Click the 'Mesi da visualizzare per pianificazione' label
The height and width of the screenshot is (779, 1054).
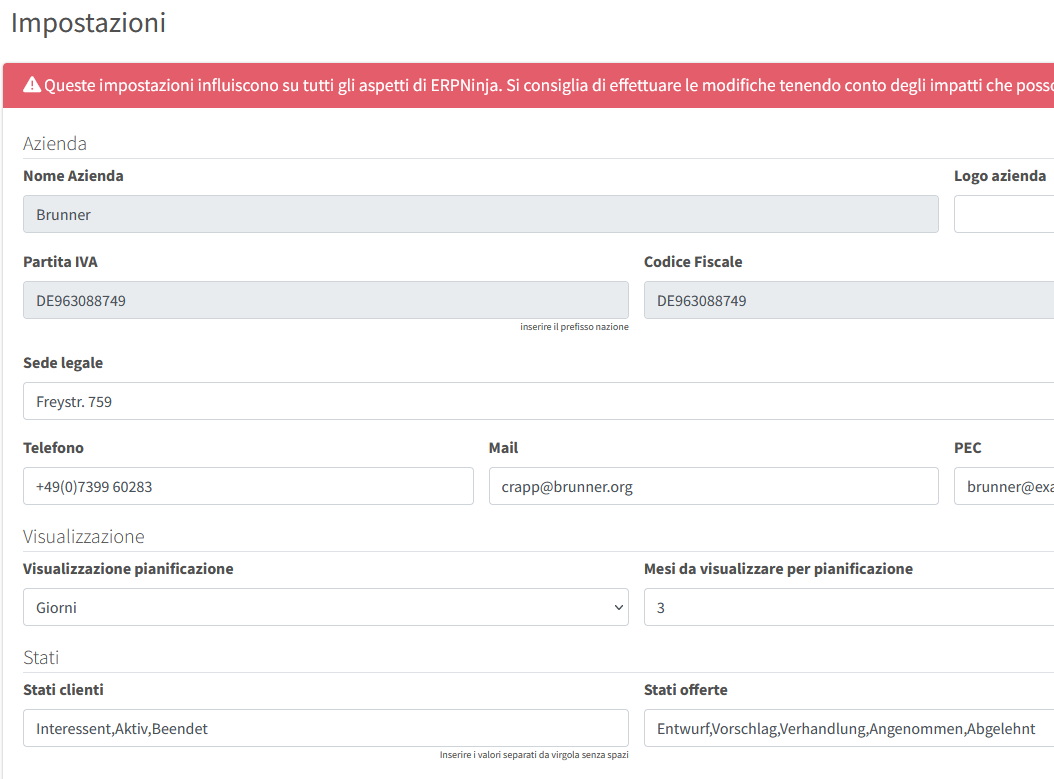pyautogui.click(x=778, y=569)
